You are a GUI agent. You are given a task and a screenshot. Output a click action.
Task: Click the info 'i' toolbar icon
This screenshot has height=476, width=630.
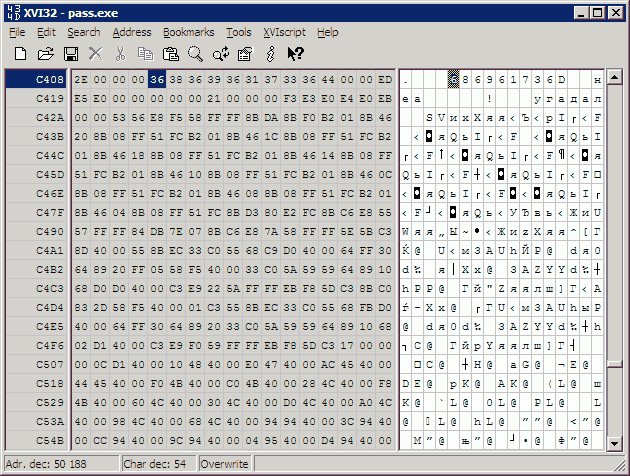click(x=270, y=53)
